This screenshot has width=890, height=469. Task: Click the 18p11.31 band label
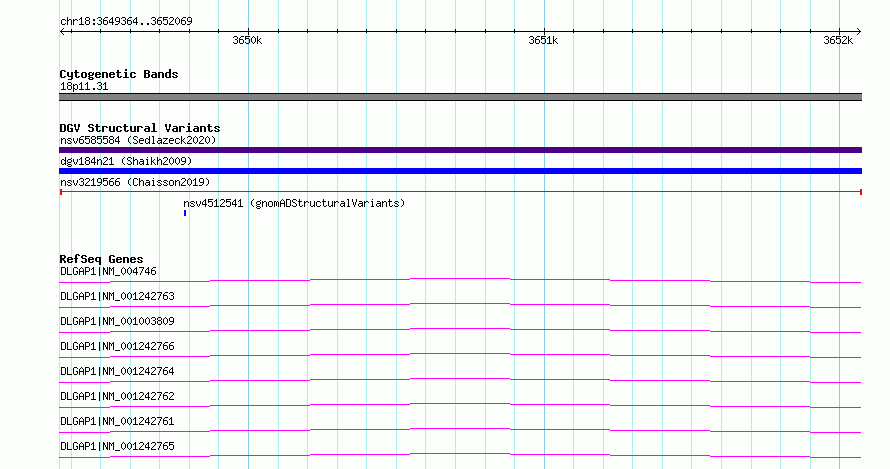pyautogui.click(x=84, y=86)
